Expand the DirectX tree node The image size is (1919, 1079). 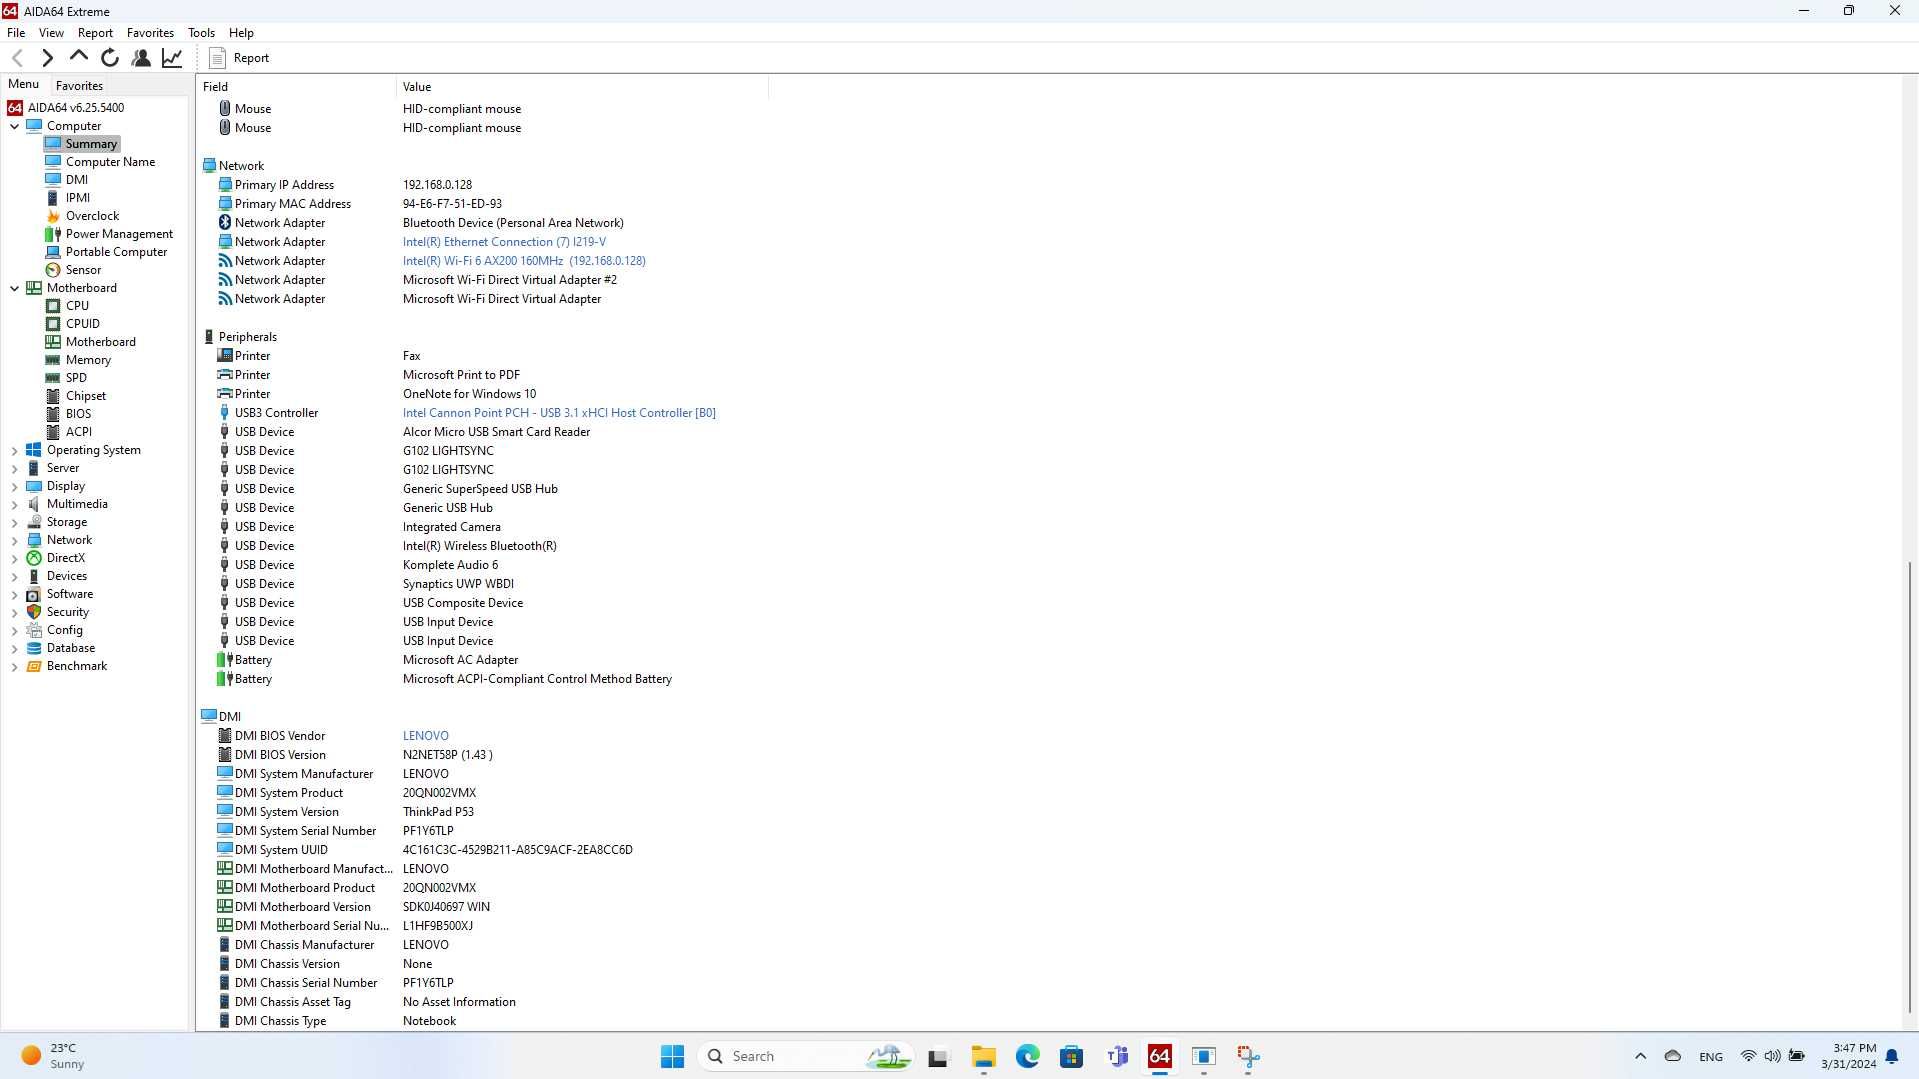14,559
